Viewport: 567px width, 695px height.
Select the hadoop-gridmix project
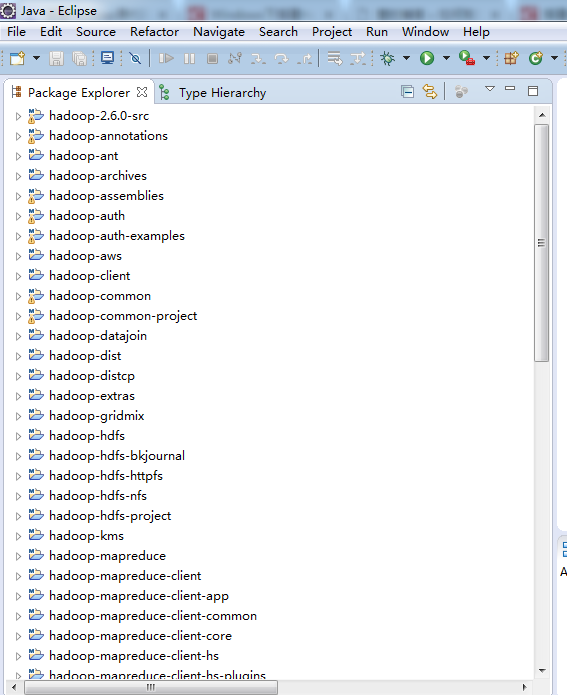tap(97, 416)
